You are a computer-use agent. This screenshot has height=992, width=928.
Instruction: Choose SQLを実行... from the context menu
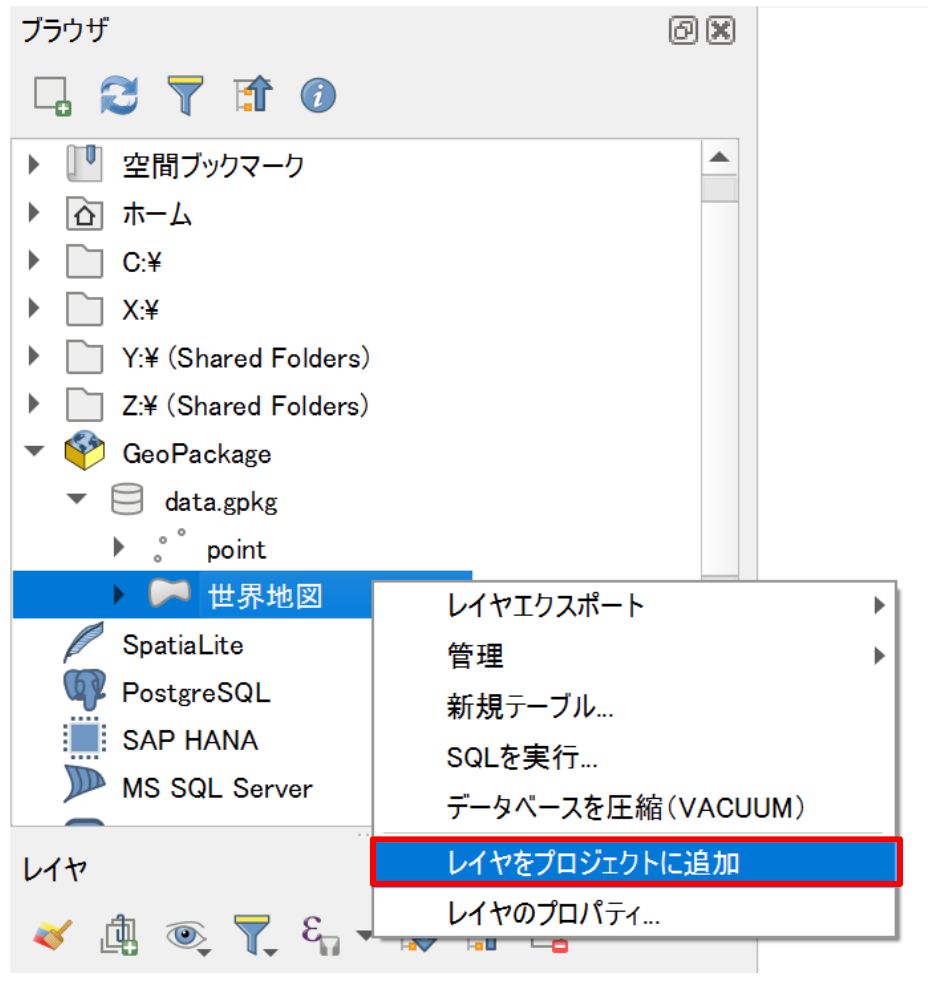634,757
